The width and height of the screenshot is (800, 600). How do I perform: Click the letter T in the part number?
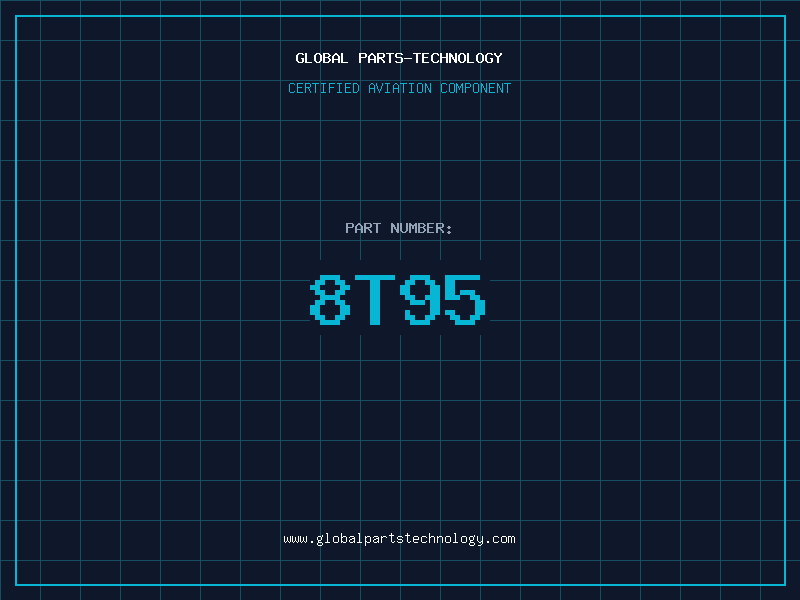coord(375,300)
